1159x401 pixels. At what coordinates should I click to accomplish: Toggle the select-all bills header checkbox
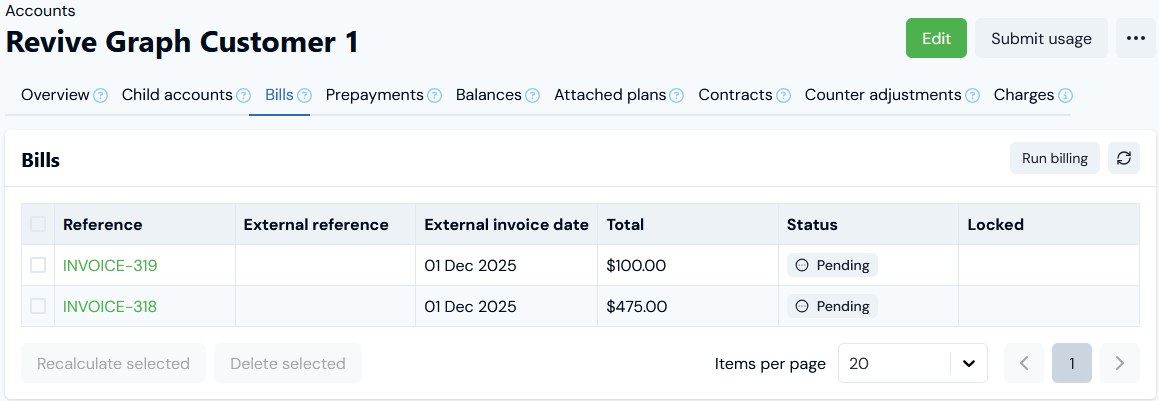click(x=38, y=224)
